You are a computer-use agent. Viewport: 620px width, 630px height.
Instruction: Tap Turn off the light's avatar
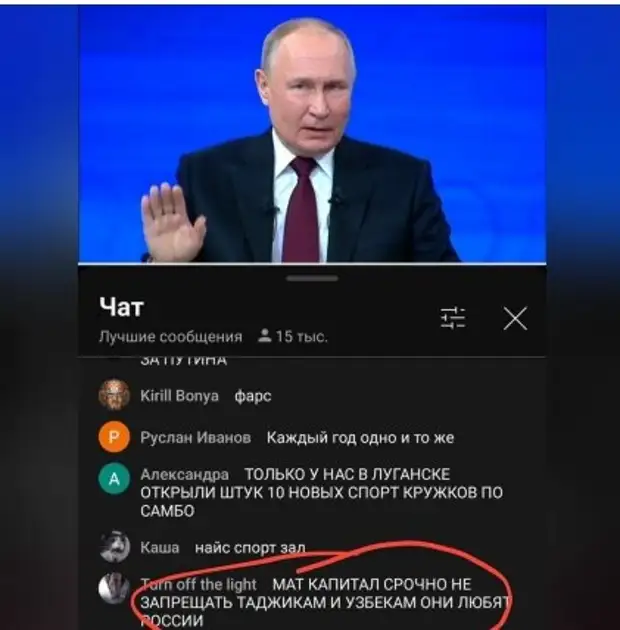(115, 588)
